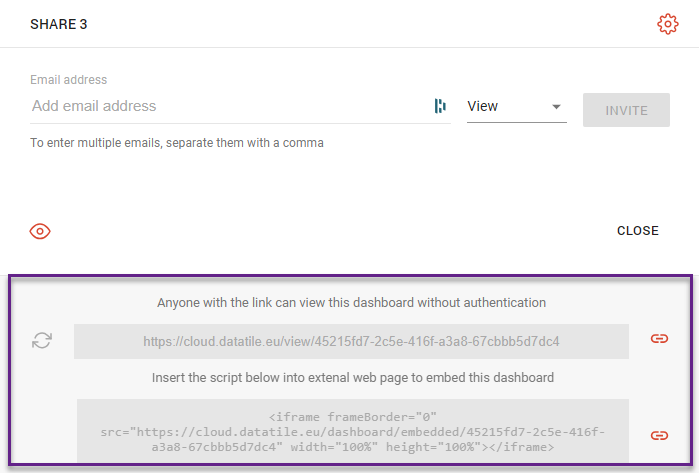The width and height of the screenshot is (699, 473).
Task: Select the cloud.datatile.eu view URL box
Action: pyautogui.click(x=351, y=341)
